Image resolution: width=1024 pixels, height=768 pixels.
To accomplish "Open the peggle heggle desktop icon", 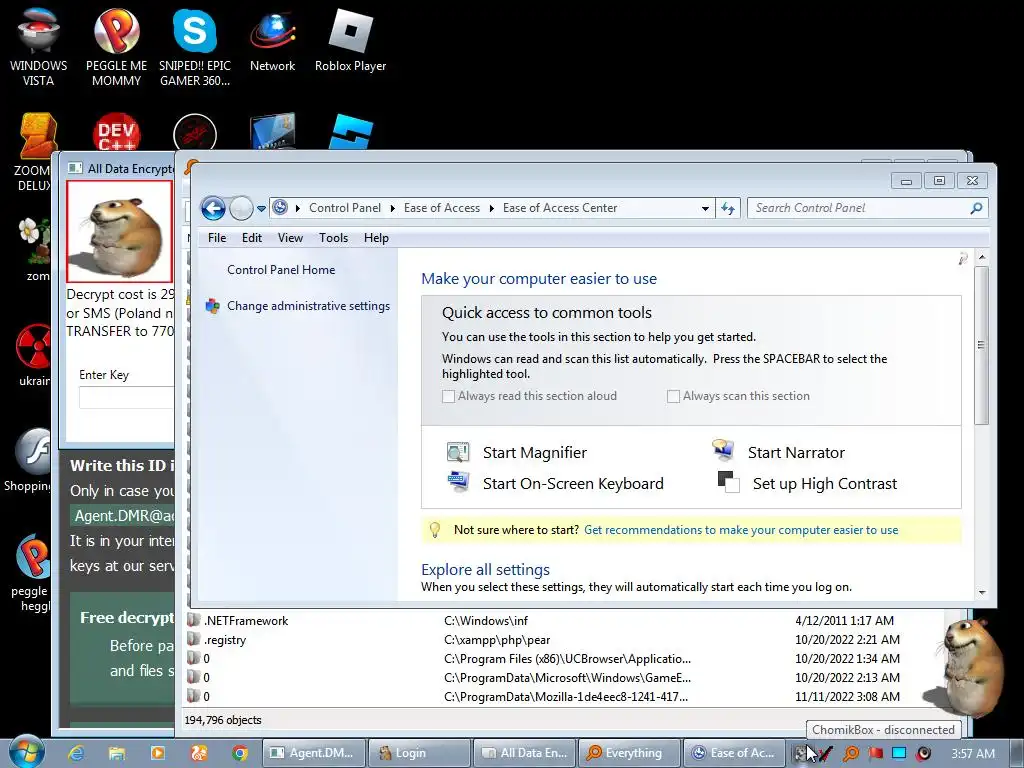I will click(31, 573).
